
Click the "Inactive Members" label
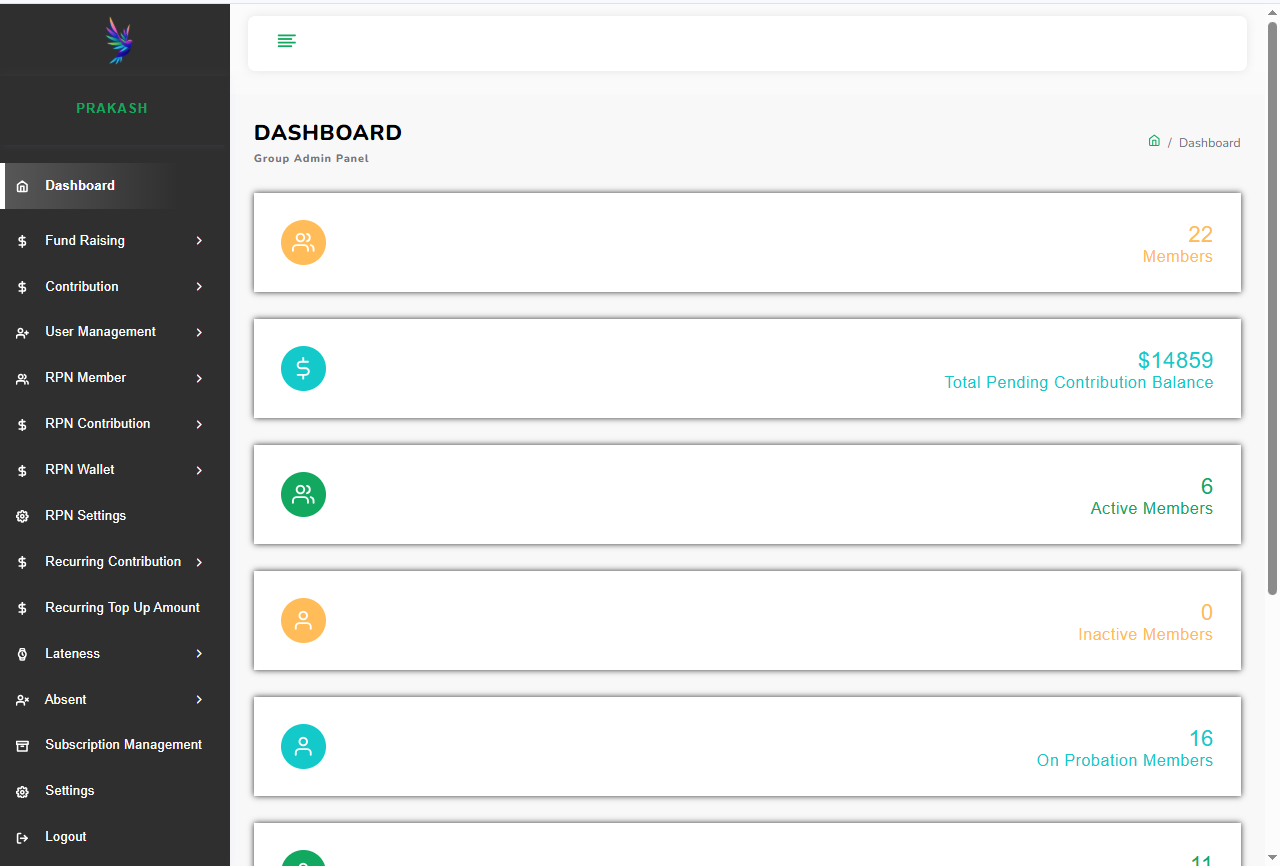(x=1145, y=635)
